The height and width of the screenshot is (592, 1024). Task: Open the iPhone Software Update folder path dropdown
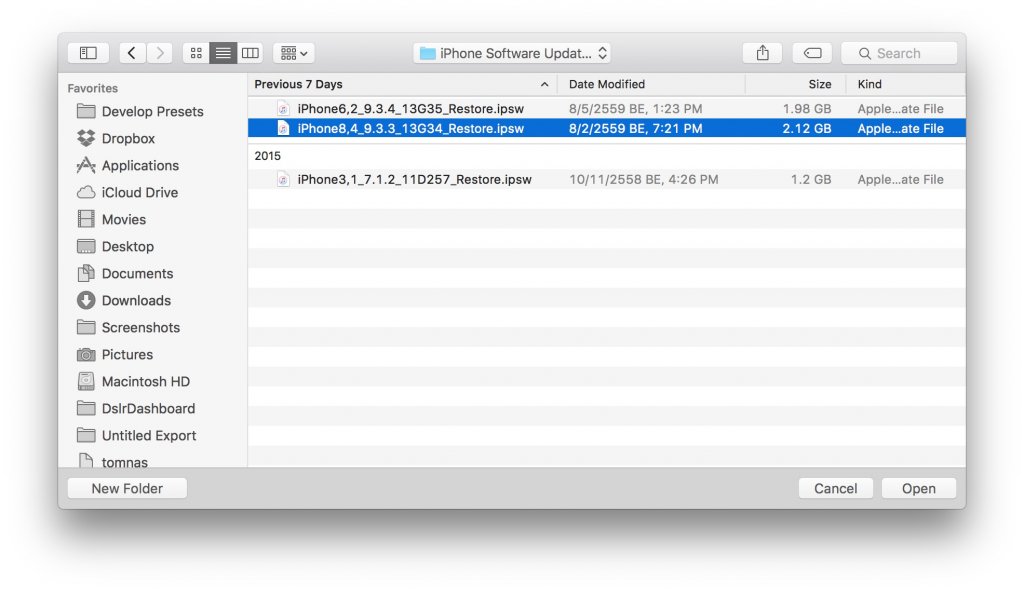point(512,52)
